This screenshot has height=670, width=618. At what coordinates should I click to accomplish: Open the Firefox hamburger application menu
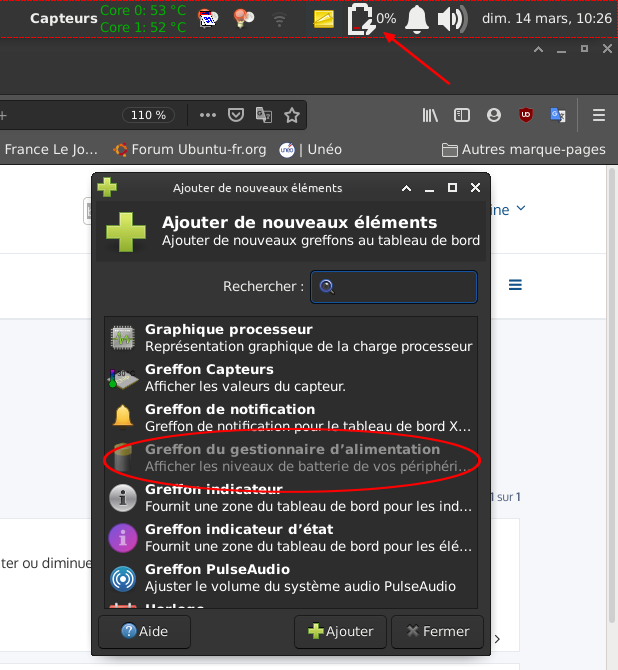click(599, 115)
